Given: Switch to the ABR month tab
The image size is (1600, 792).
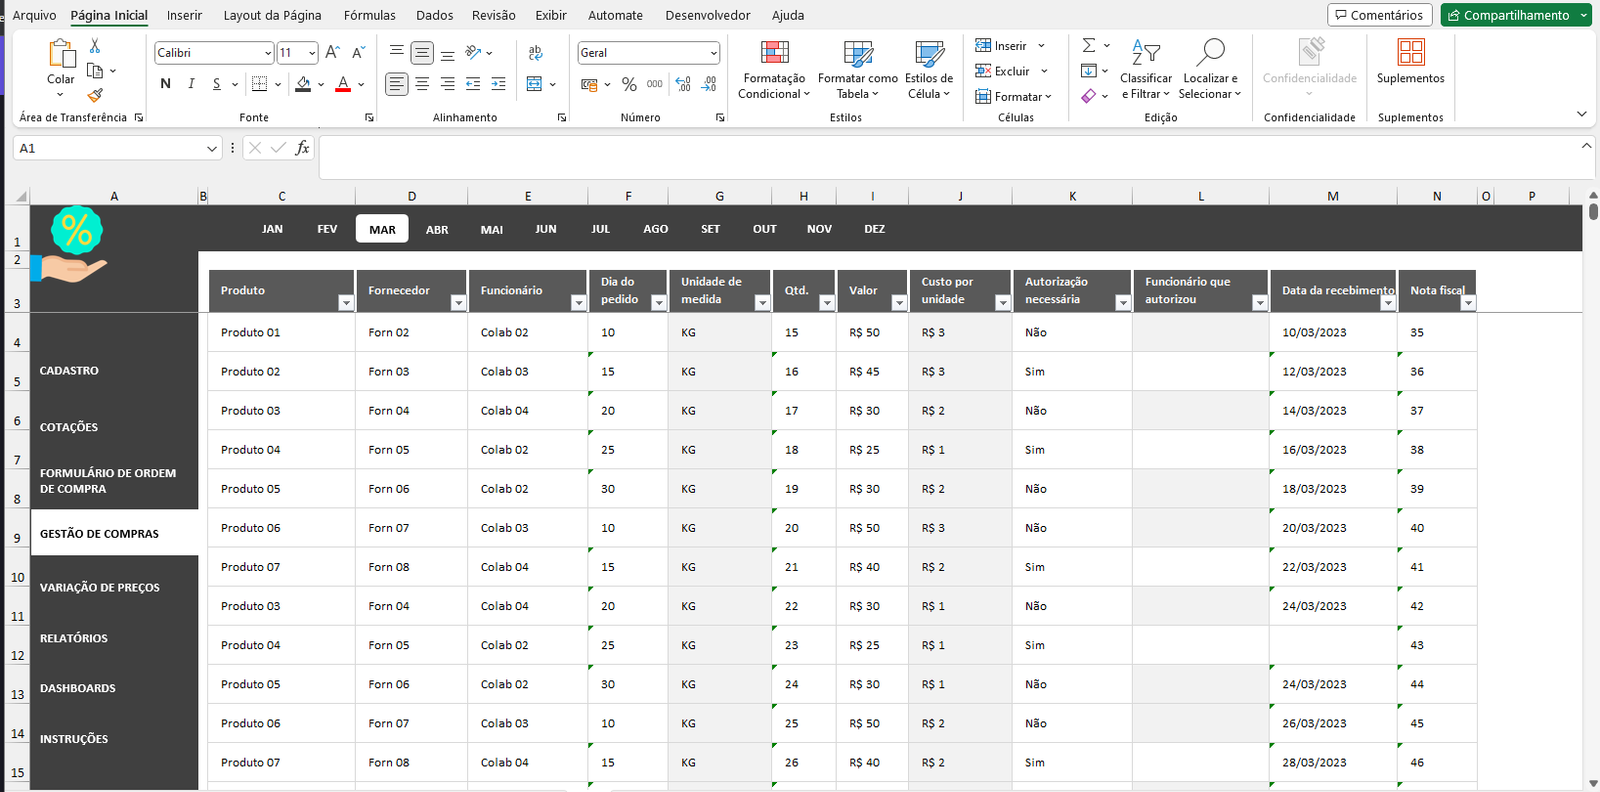Looking at the screenshot, I should point(437,229).
